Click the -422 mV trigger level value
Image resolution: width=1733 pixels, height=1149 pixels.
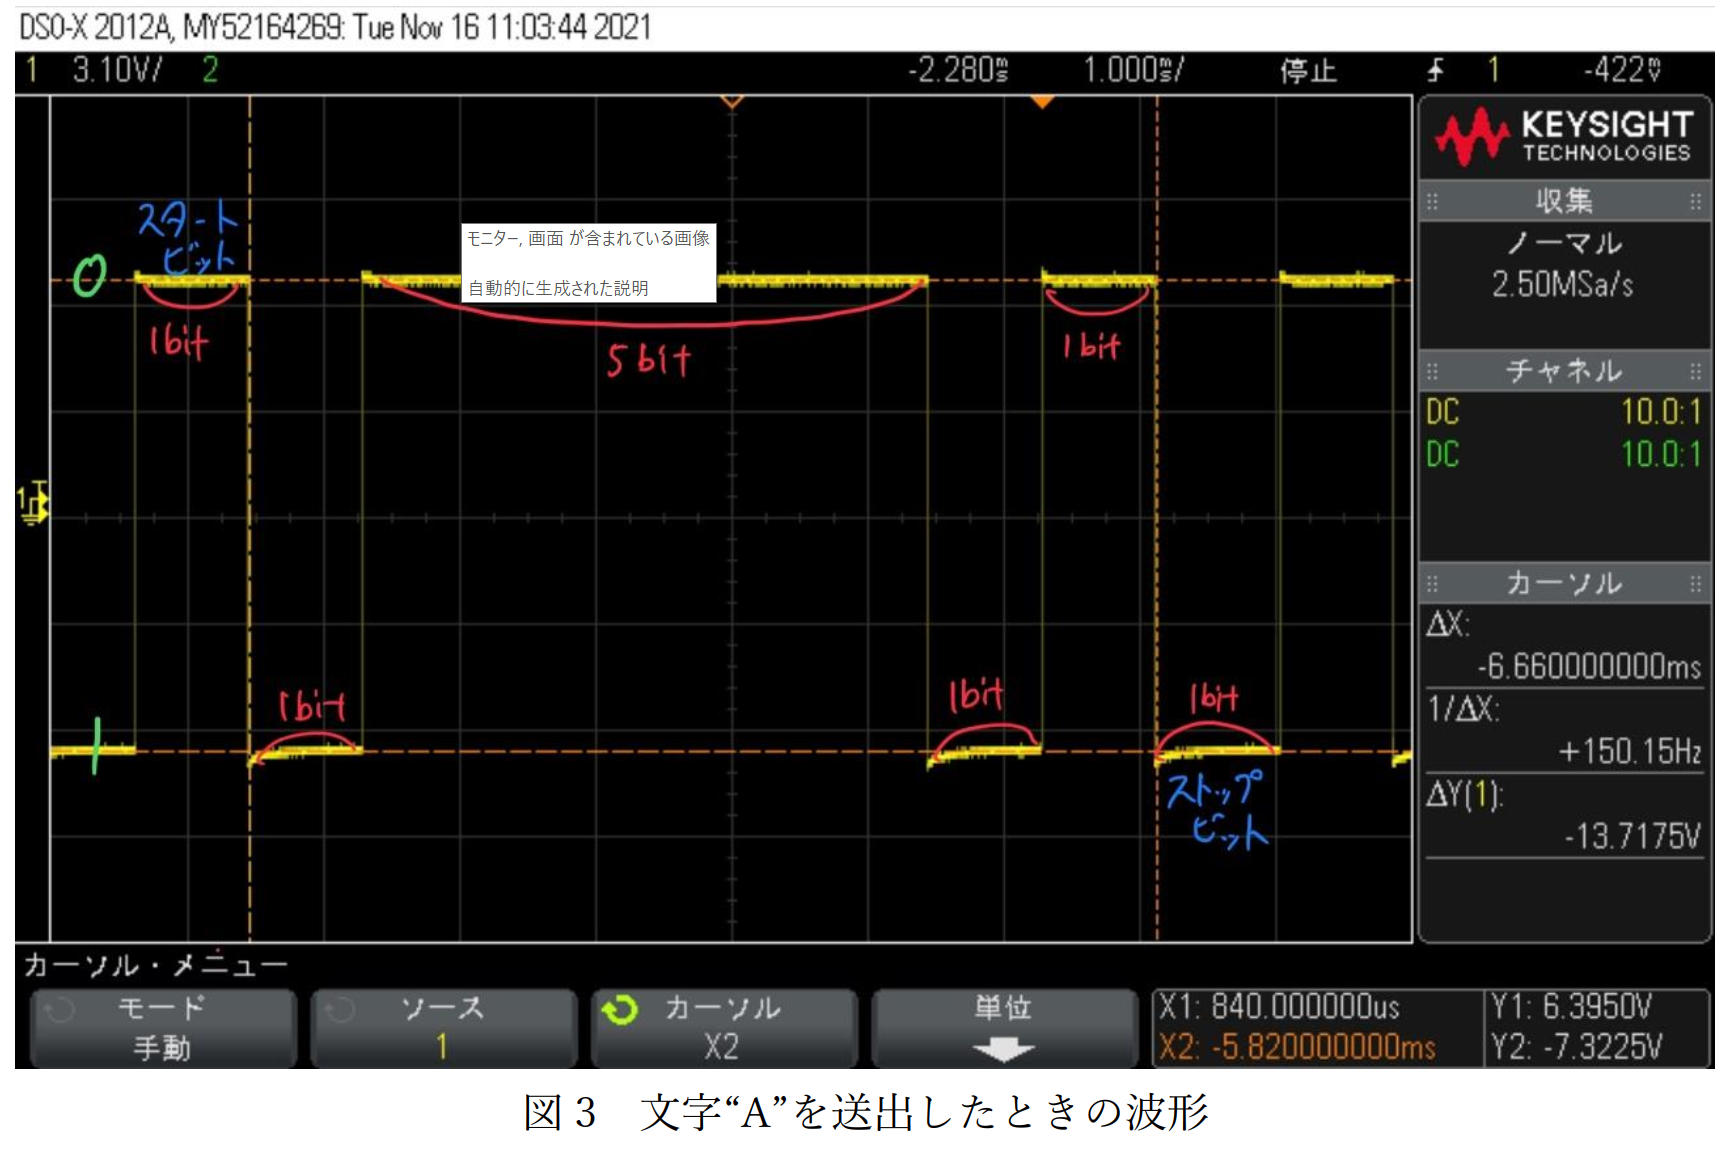click(1622, 70)
